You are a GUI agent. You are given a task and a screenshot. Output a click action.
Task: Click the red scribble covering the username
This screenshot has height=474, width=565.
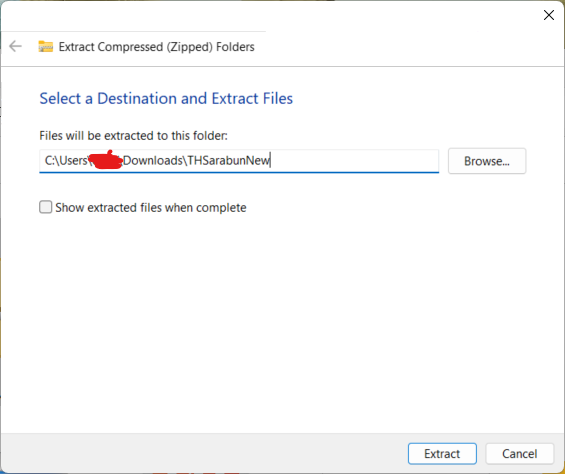click(106, 160)
